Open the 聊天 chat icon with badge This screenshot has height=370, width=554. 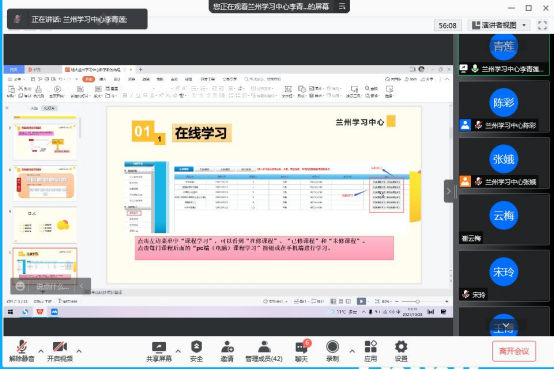(302, 351)
